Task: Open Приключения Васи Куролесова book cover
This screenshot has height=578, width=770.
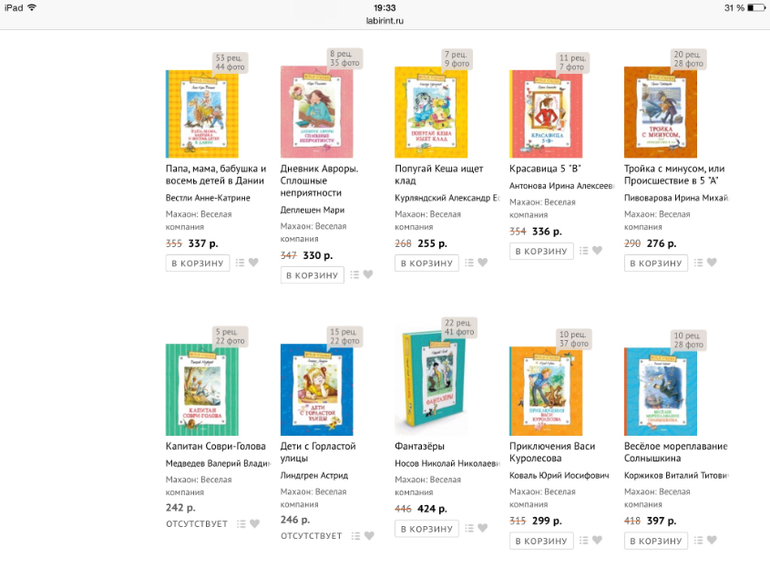Action: click(546, 391)
